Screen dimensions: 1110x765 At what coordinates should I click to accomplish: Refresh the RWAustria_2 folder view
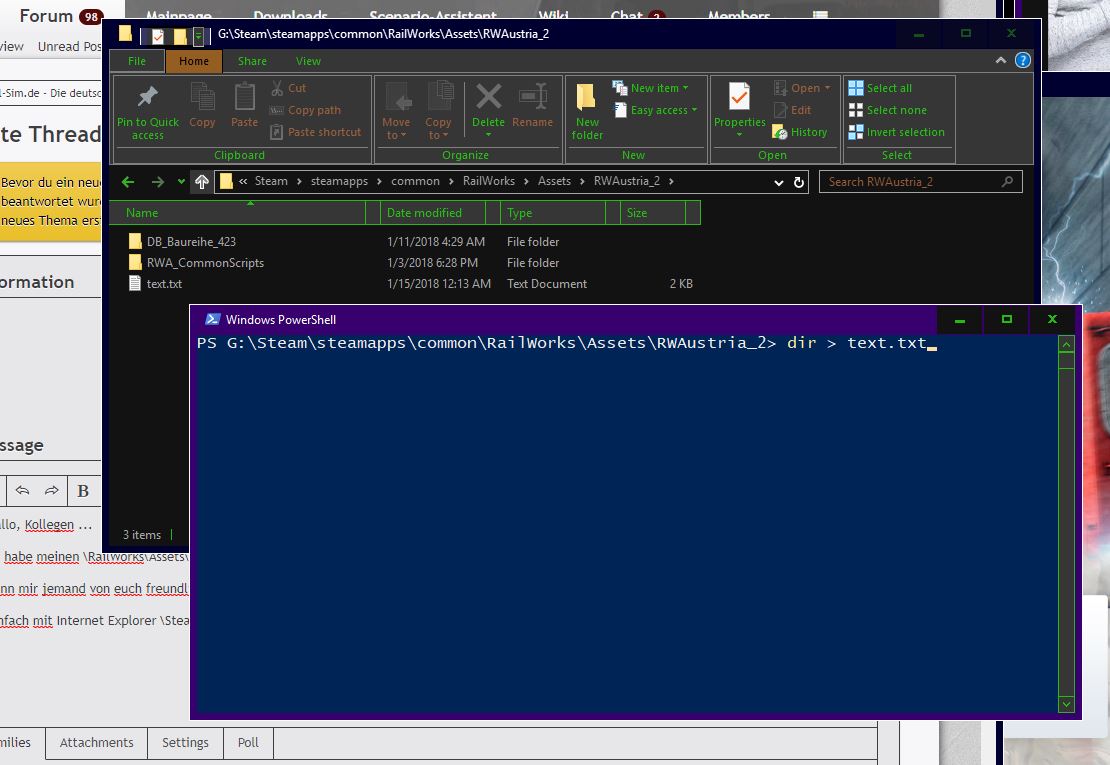tap(799, 183)
